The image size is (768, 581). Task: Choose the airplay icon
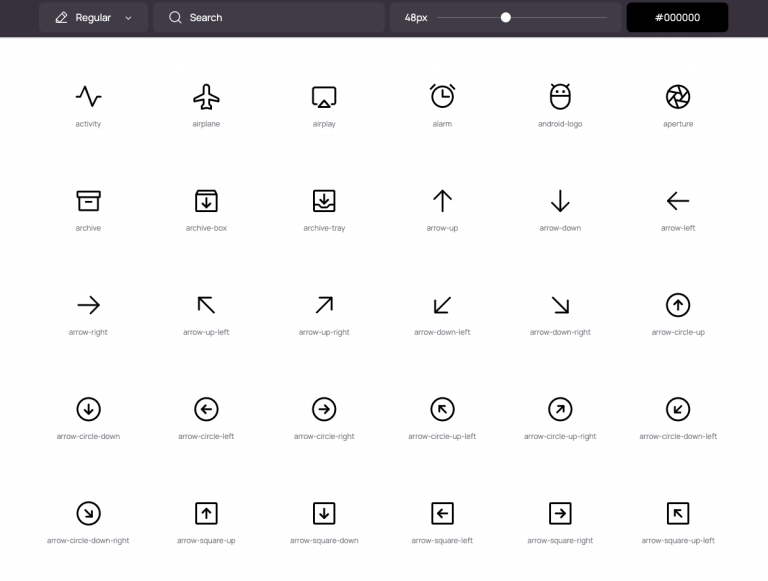pos(324,97)
